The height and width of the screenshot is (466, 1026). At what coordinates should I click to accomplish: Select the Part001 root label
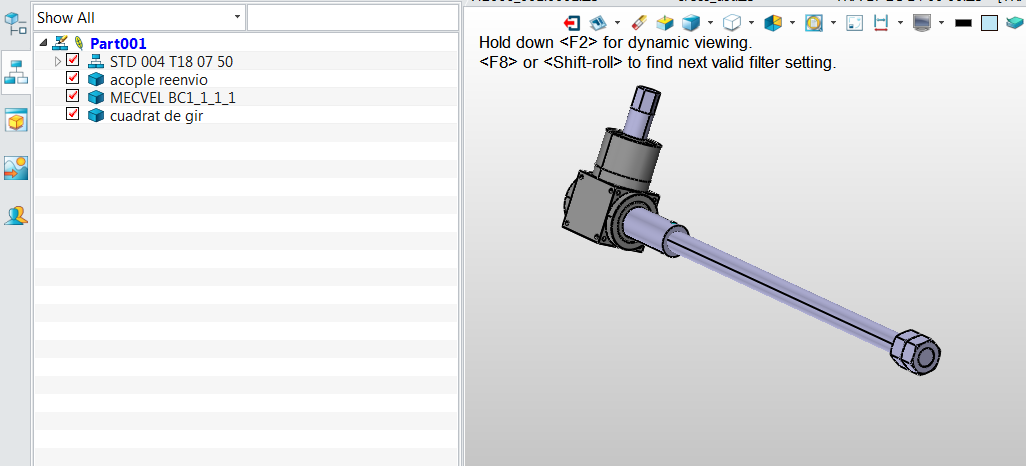click(118, 44)
